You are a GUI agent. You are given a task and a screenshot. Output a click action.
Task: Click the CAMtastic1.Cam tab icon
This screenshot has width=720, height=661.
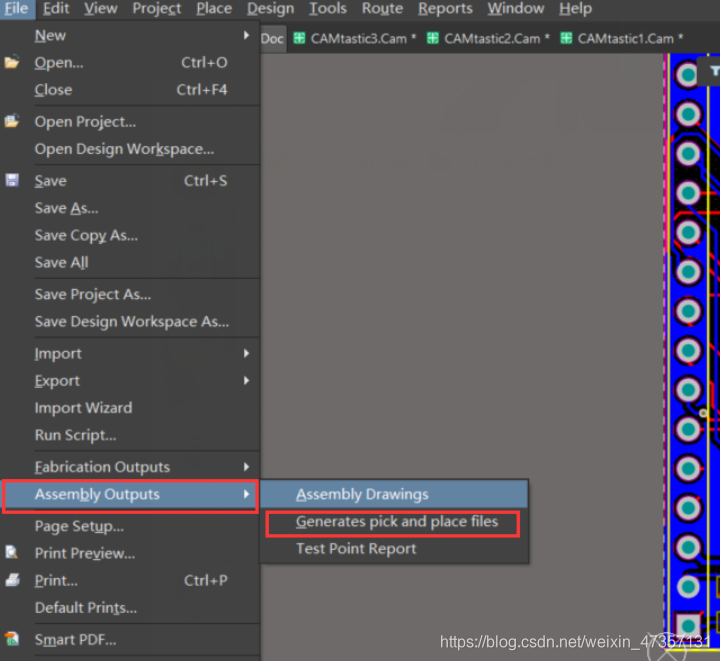566,38
